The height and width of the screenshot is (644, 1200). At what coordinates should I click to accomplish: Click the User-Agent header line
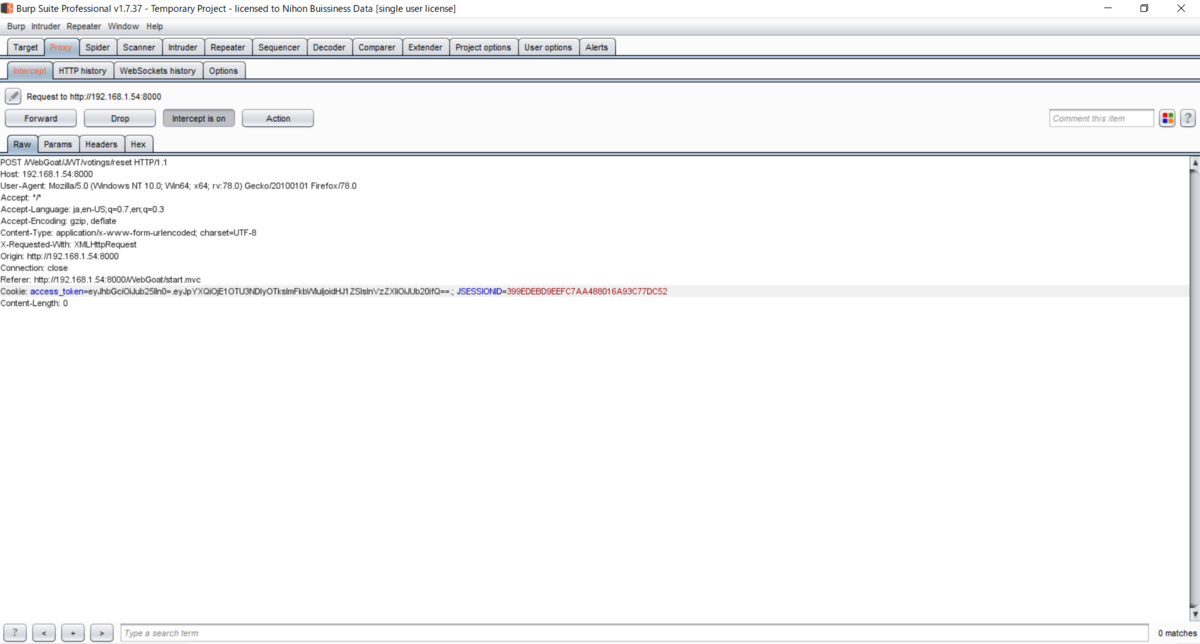(178, 186)
